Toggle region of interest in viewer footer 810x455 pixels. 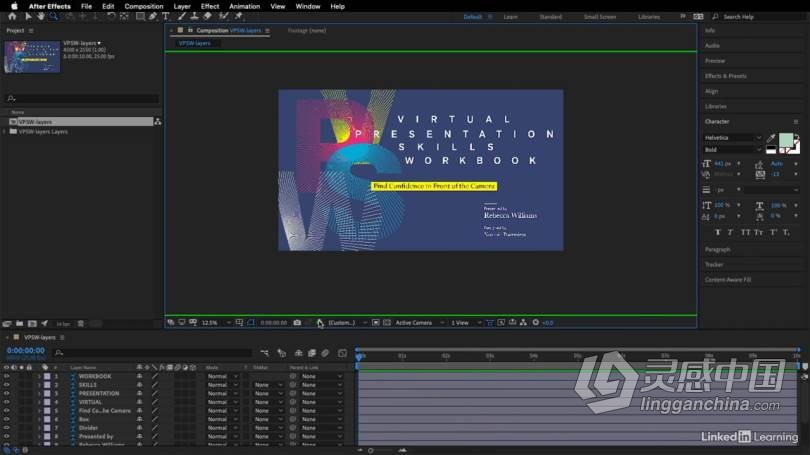[x=376, y=323]
